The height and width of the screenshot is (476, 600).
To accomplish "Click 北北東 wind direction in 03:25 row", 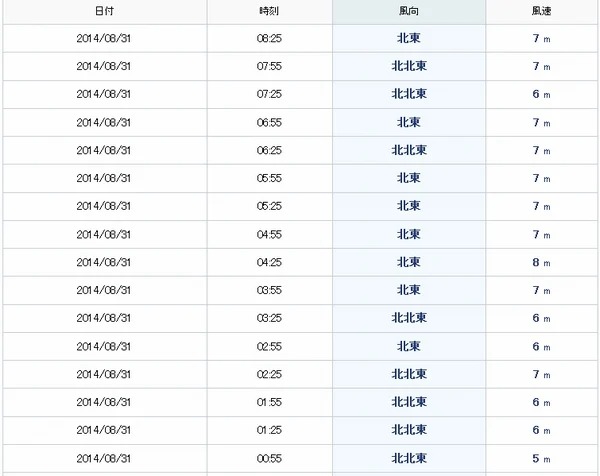I will (x=409, y=318).
